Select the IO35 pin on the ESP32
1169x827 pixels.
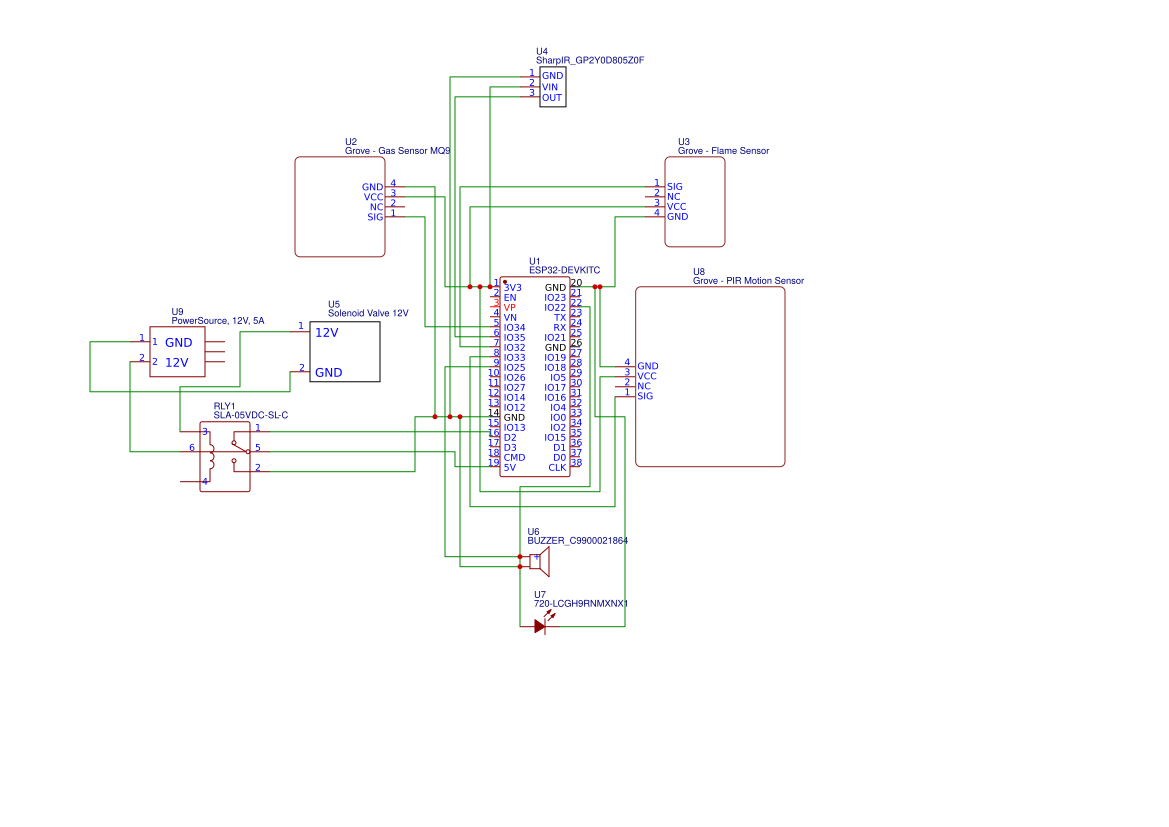(514, 338)
